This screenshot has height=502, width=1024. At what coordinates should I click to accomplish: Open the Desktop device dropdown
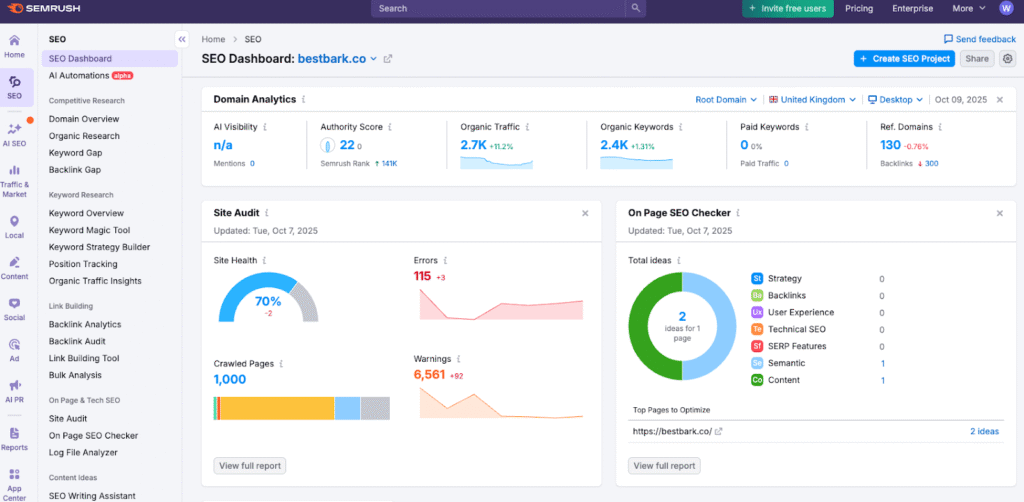896,100
